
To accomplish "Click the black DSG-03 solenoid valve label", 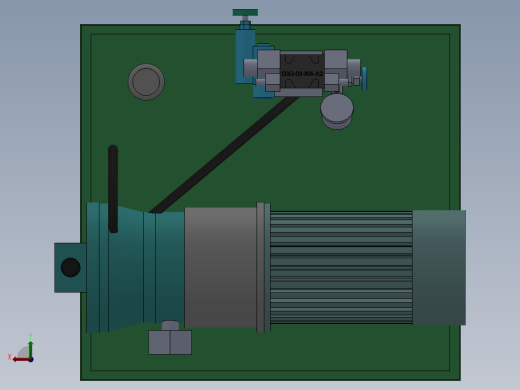I will tap(302, 74).
